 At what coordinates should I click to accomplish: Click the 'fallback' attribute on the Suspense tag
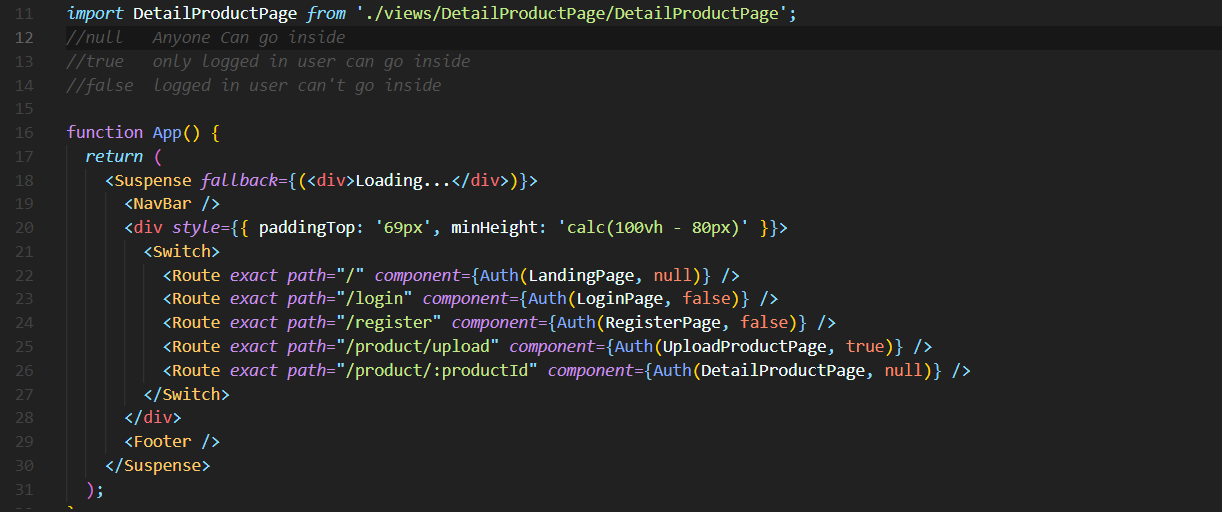pyautogui.click(x=240, y=181)
